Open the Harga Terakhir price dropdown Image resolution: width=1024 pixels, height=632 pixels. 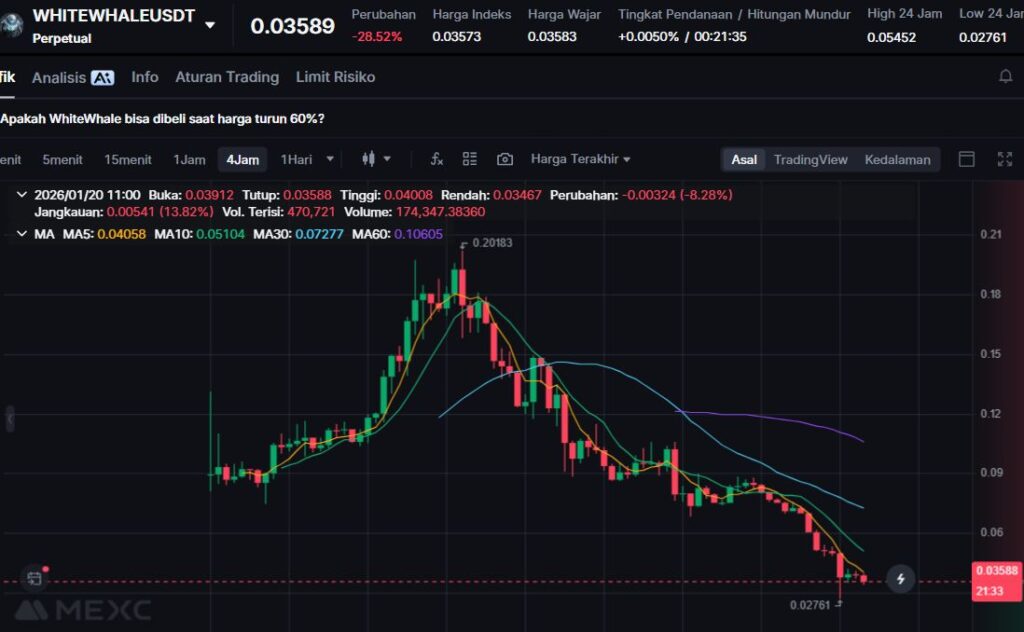tap(580, 159)
